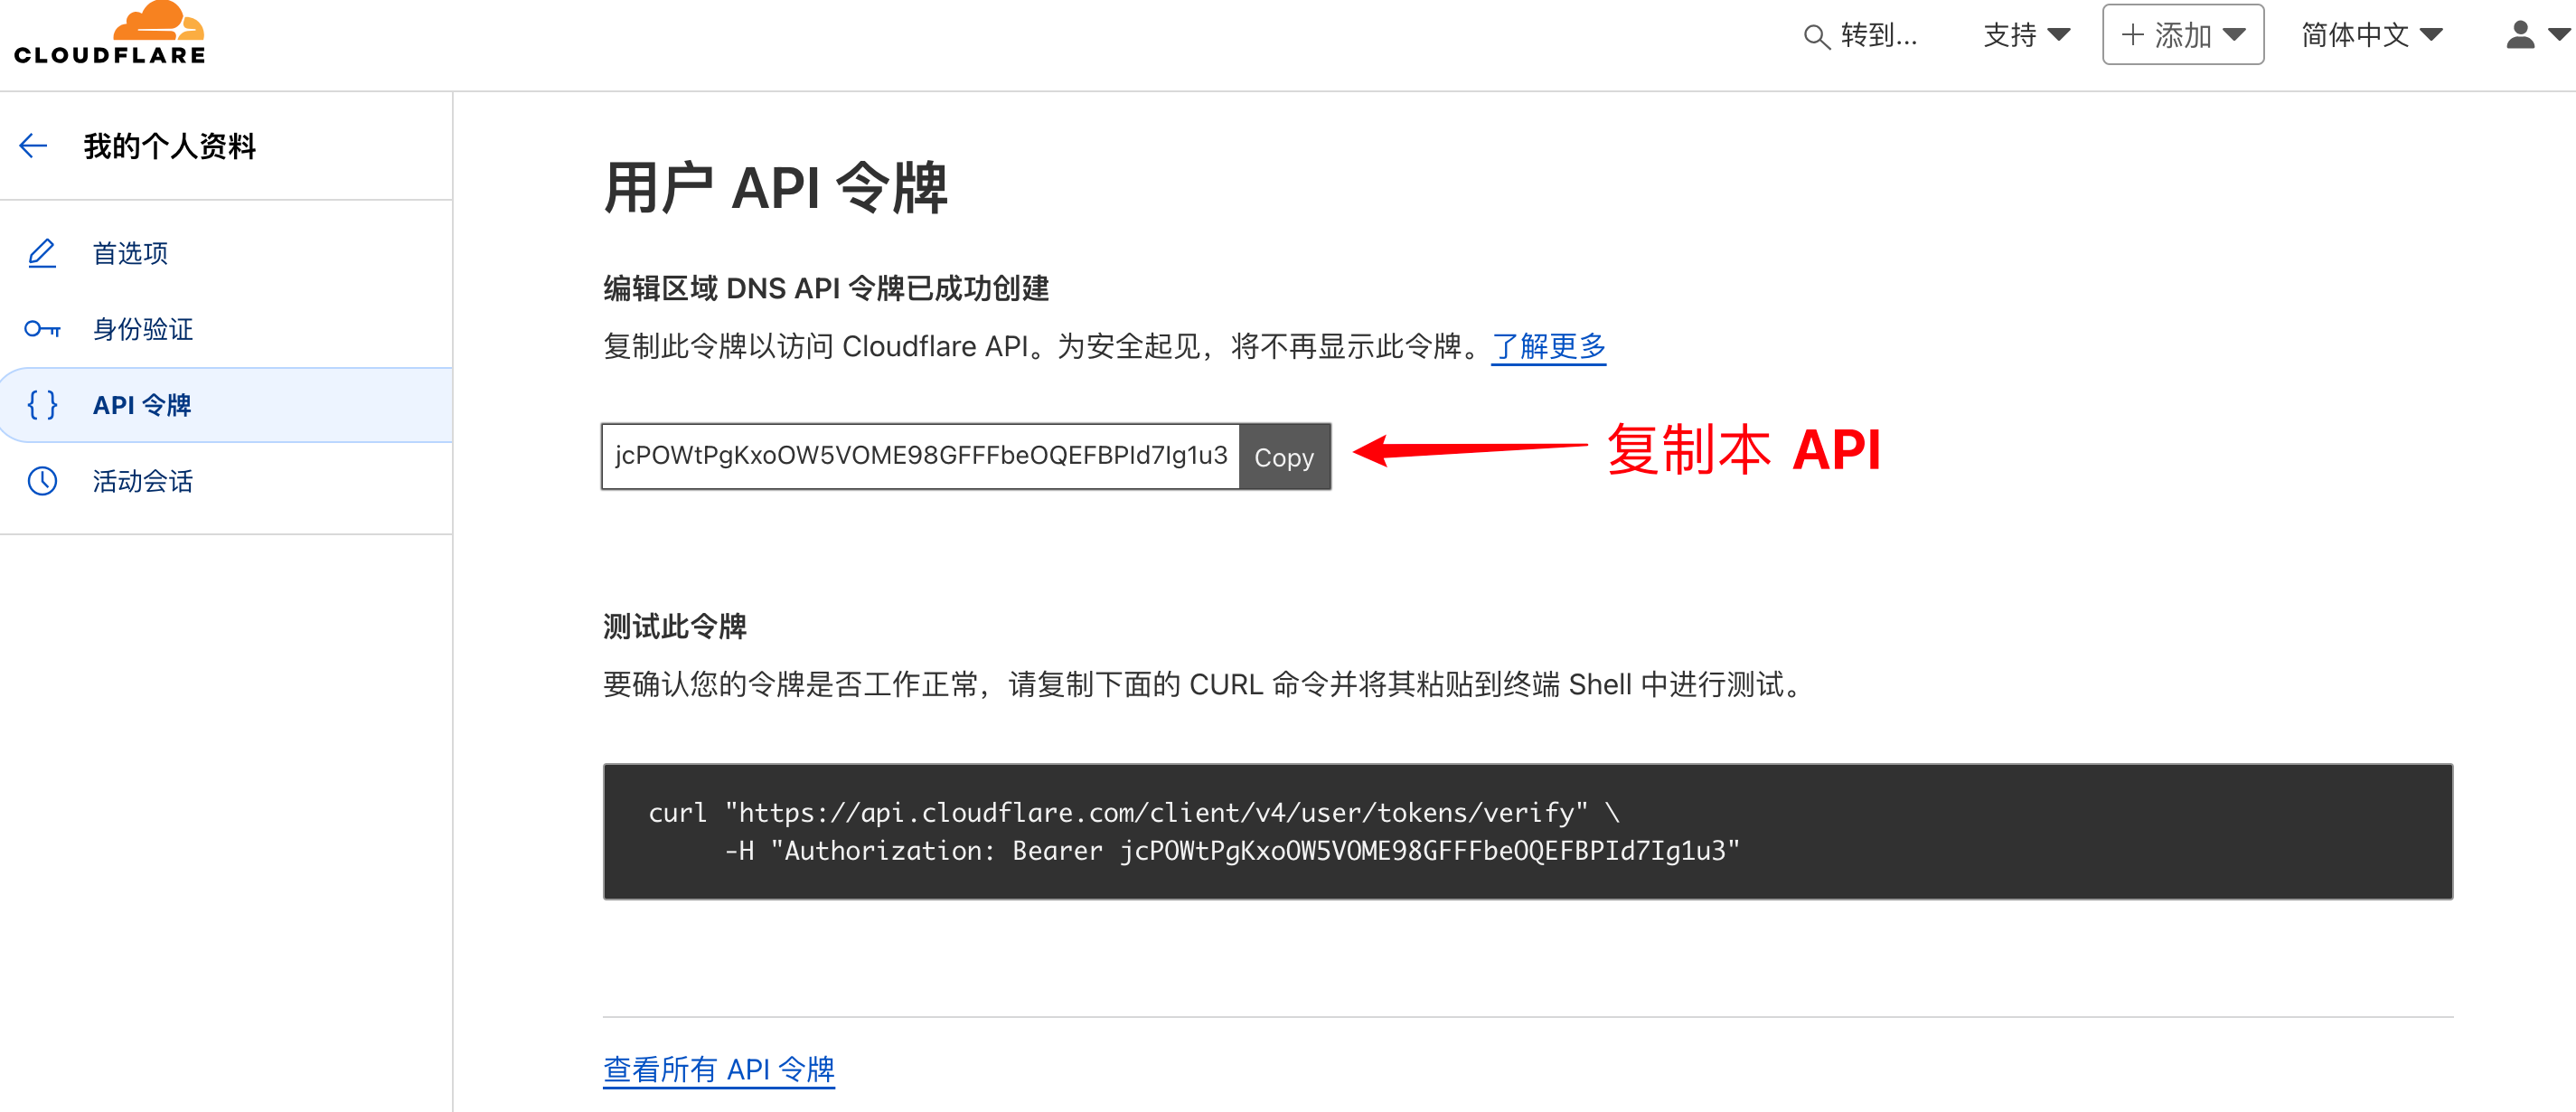Image resolution: width=2576 pixels, height=1112 pixels.
Task: Open the user account avatar menu
Action: [2520, 35]
